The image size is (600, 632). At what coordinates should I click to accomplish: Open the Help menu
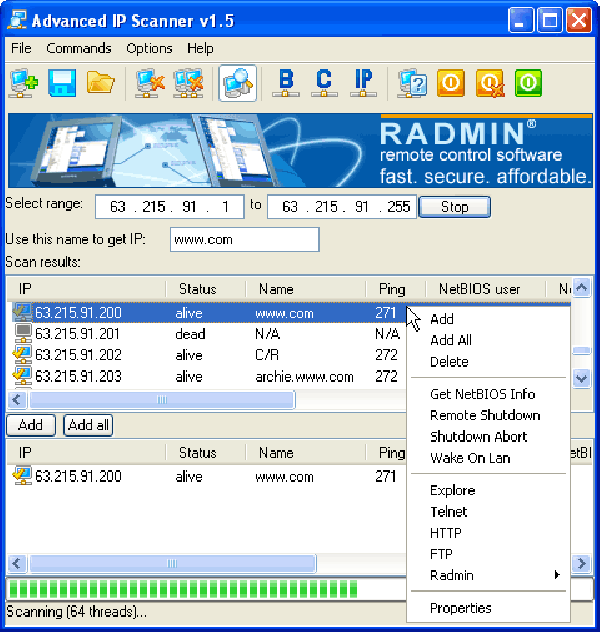pos(200,48)
